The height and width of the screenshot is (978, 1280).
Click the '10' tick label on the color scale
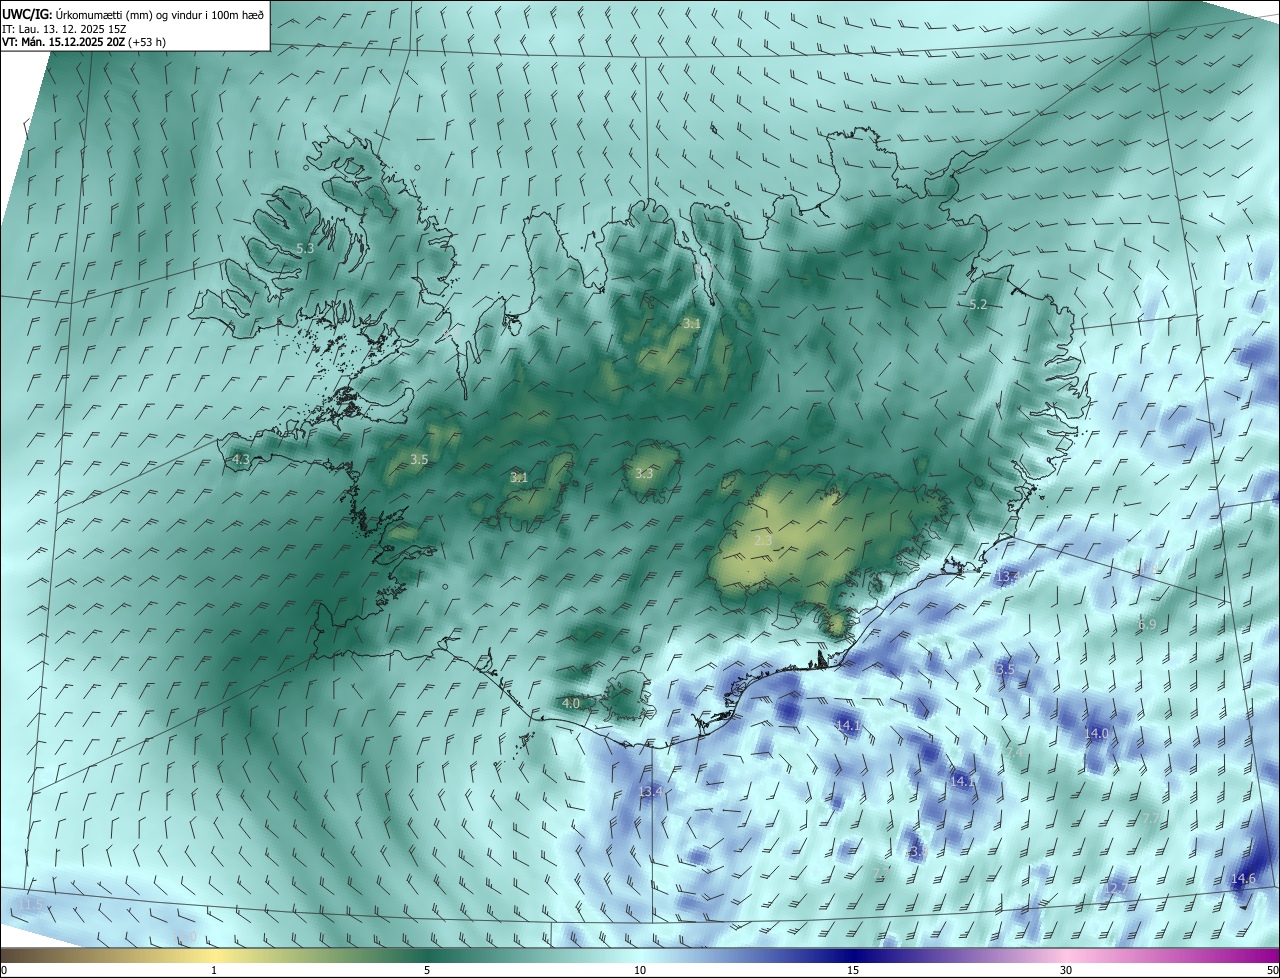(640, 970)
